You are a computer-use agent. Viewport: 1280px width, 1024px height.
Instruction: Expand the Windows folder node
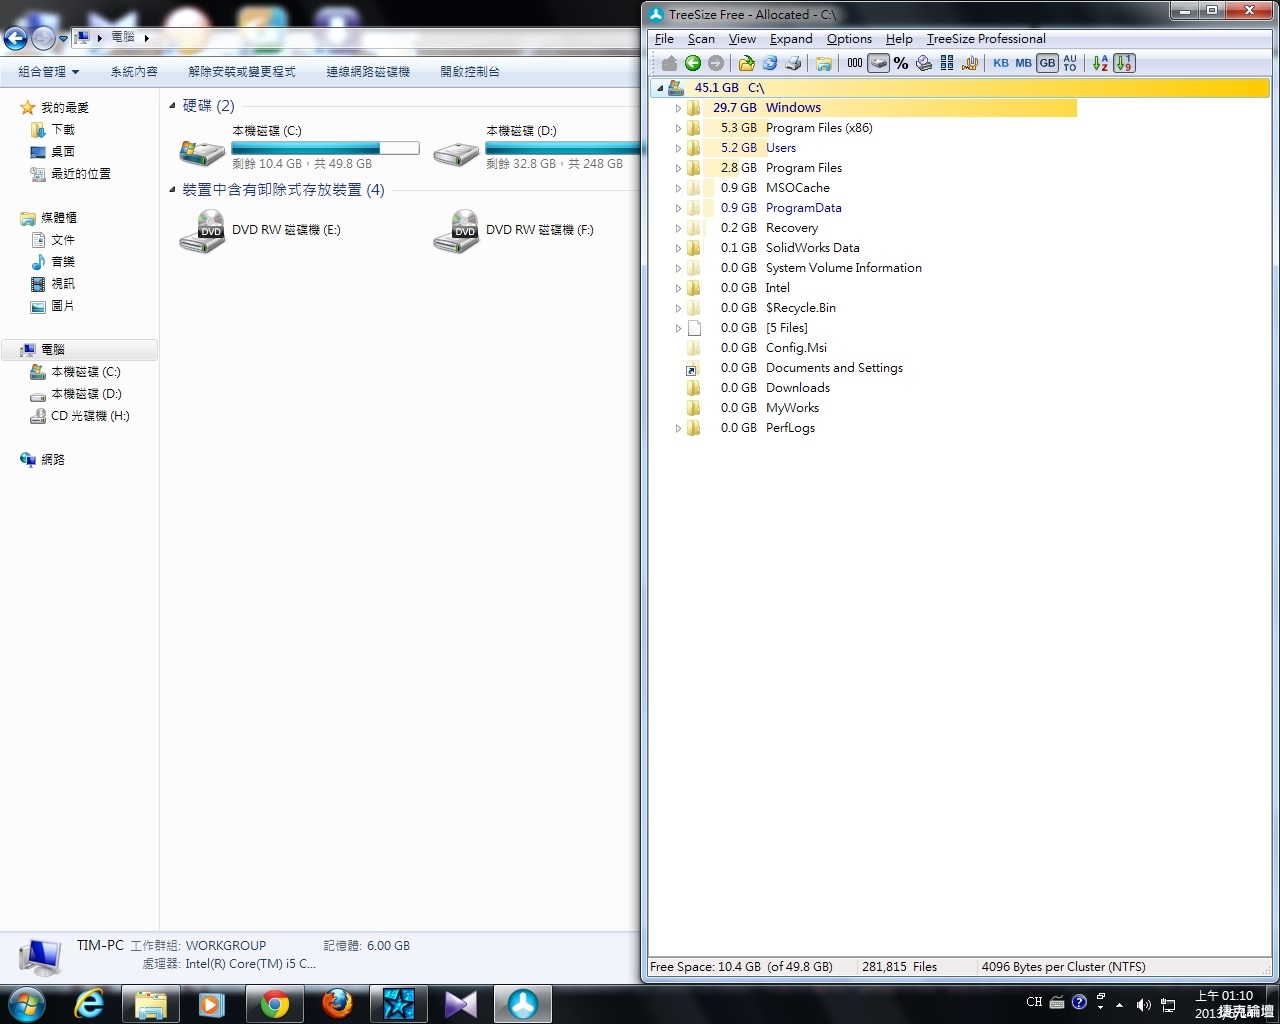pyautogui.click(x=678, y=108)
